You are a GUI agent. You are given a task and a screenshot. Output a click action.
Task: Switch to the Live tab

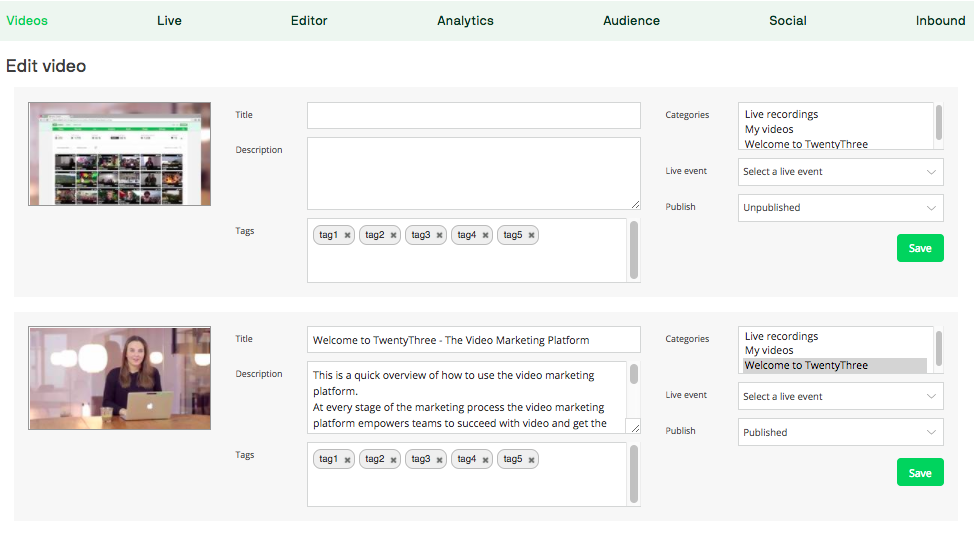[169, 20]
